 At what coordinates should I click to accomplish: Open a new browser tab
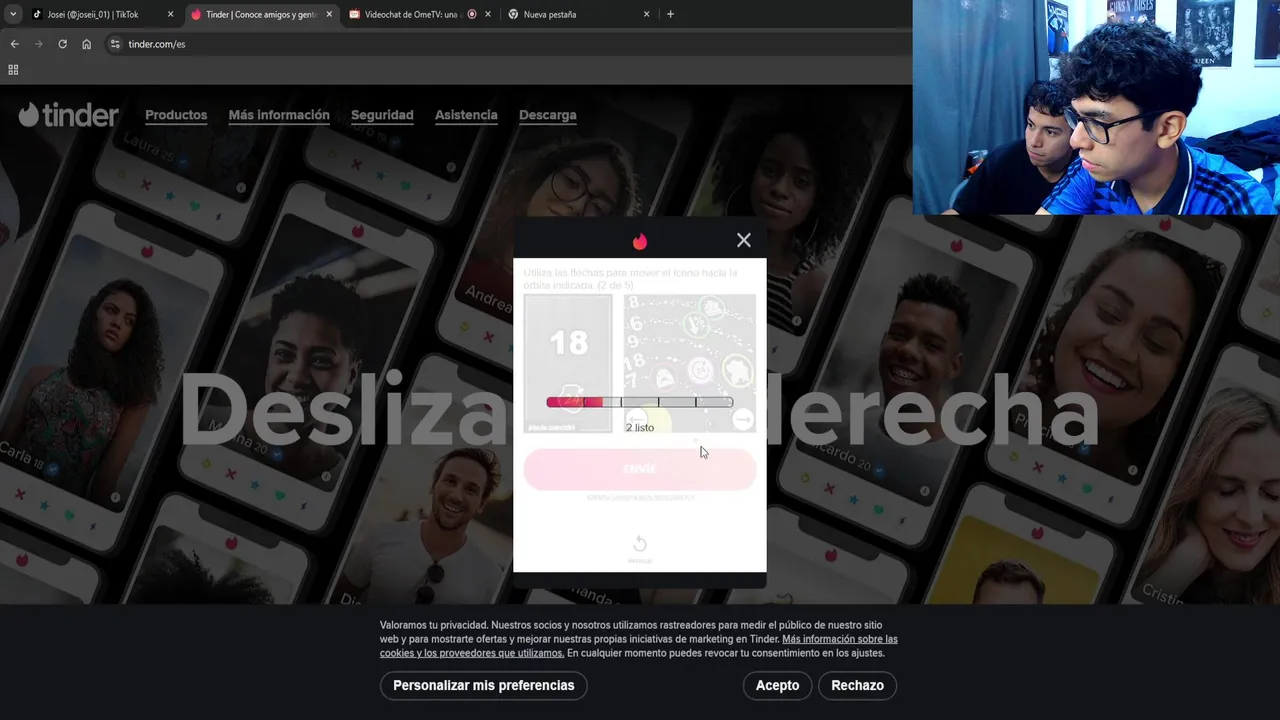(670, 14)
